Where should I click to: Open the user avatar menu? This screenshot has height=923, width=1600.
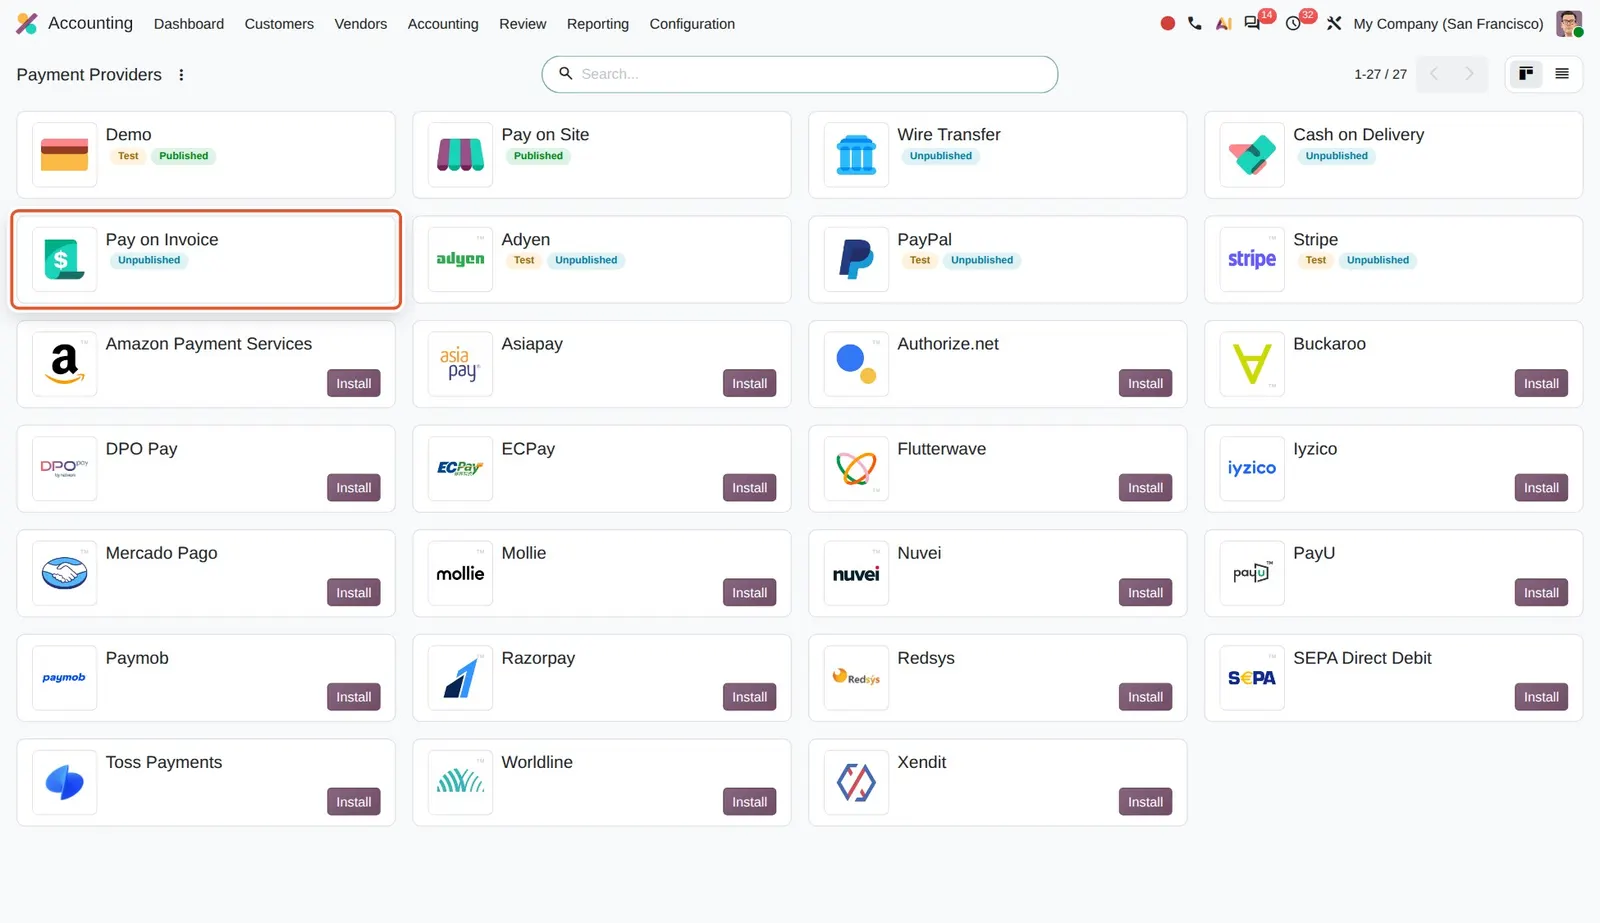point(1569,23)
